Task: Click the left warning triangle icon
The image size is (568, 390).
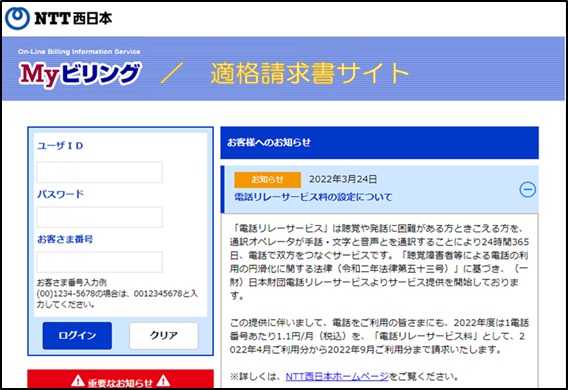Action: pos(78,381)
